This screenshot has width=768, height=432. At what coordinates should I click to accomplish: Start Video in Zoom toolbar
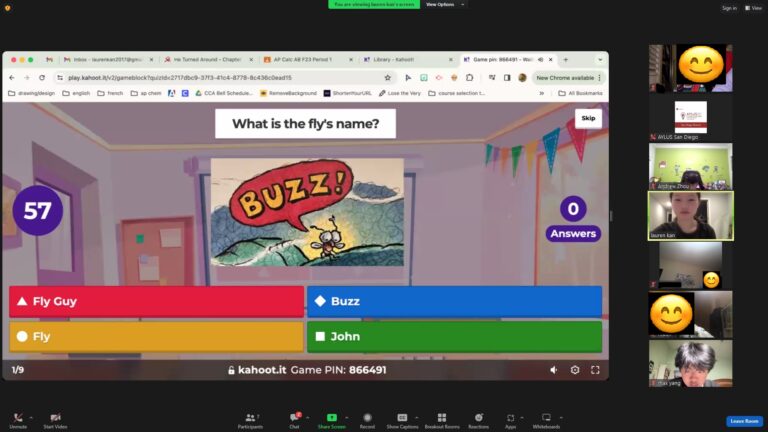[x=55, y=420]
